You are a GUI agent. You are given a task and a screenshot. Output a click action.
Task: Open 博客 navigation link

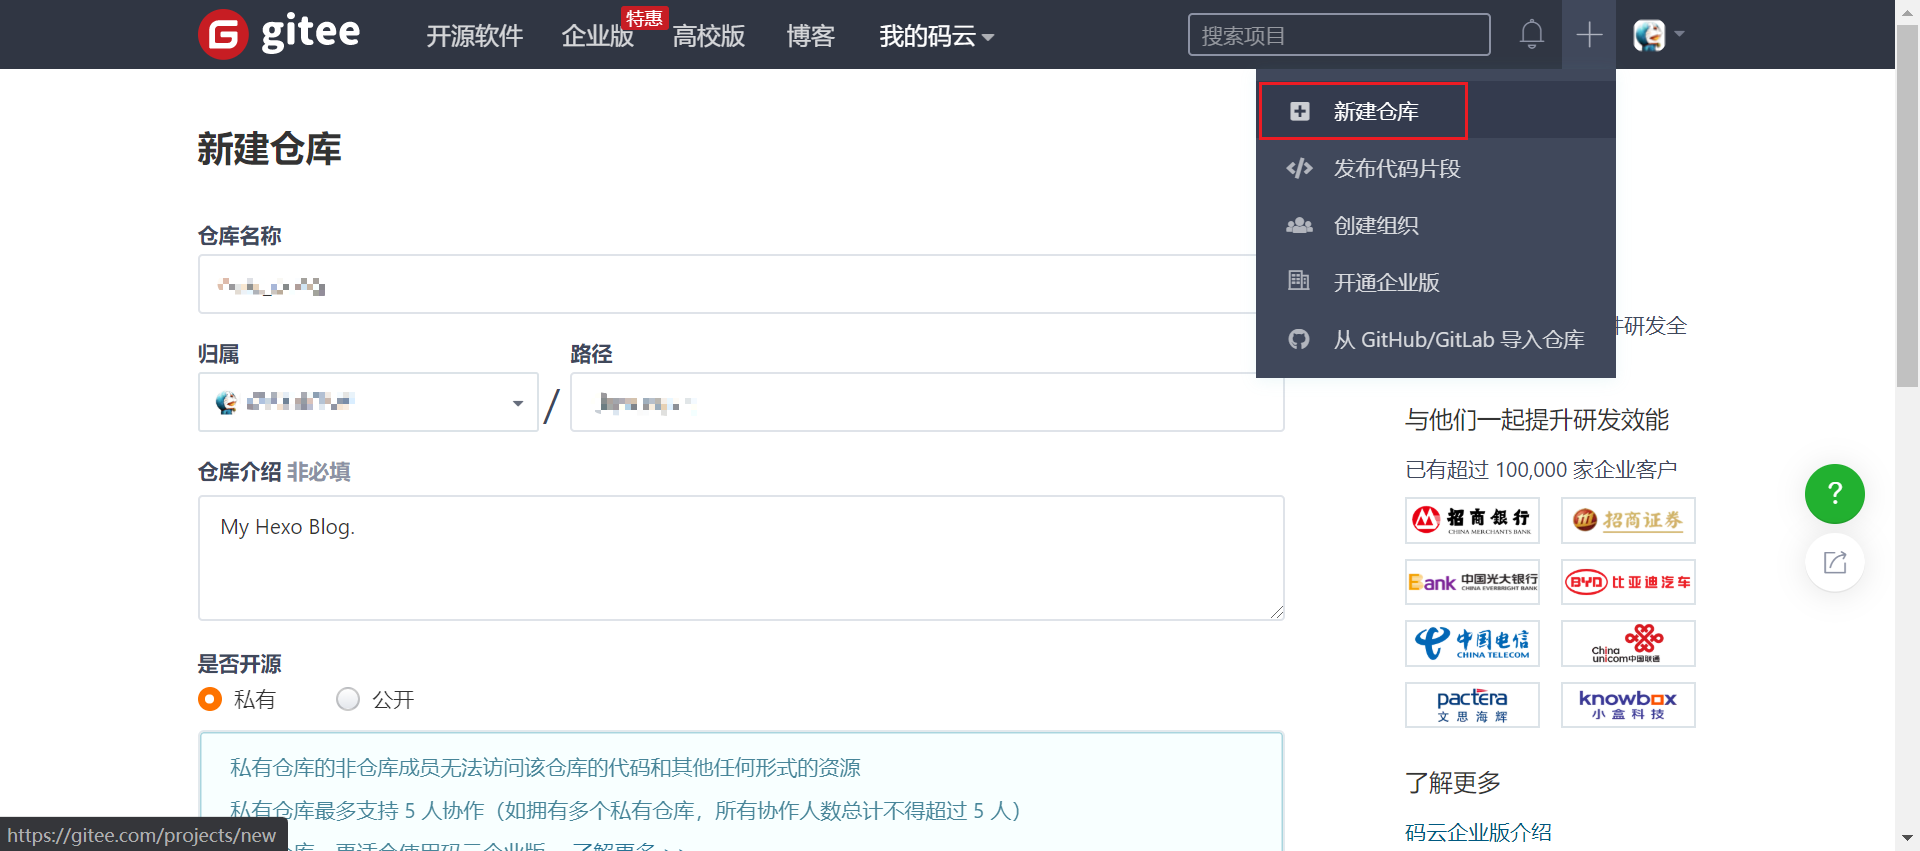810,36
